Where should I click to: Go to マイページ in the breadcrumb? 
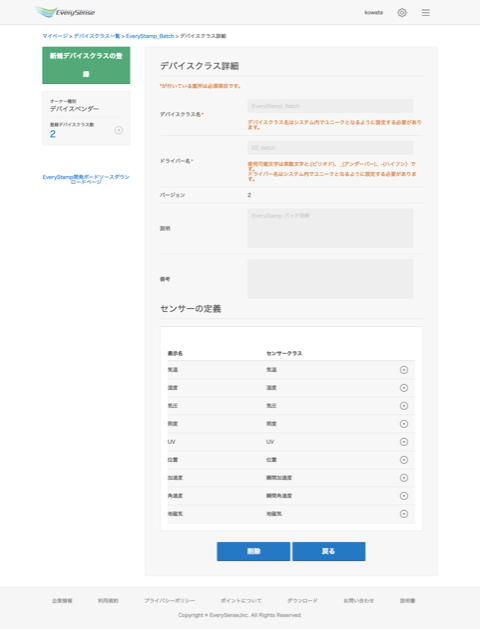[55, 36]
